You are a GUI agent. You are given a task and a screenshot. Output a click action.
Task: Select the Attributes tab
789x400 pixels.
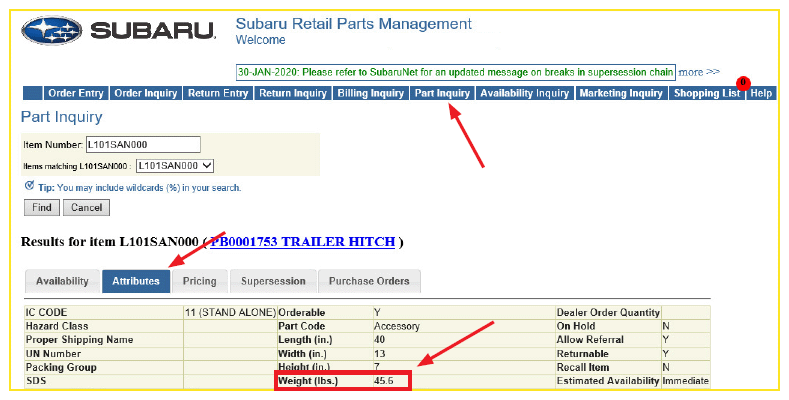tap(136, 281)
